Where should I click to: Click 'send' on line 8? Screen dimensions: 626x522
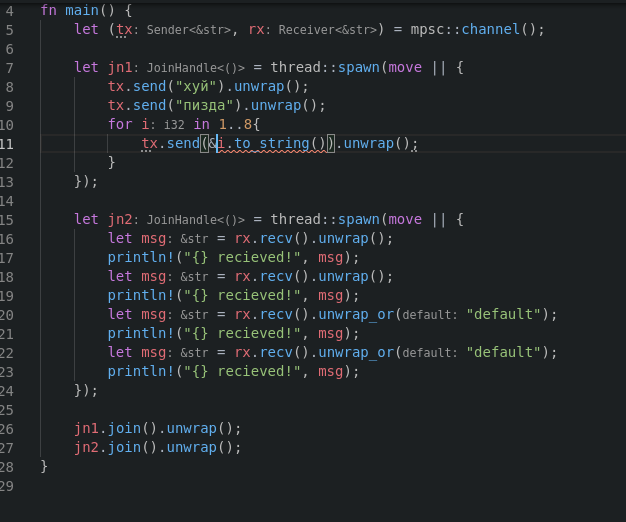pos(149,86)
